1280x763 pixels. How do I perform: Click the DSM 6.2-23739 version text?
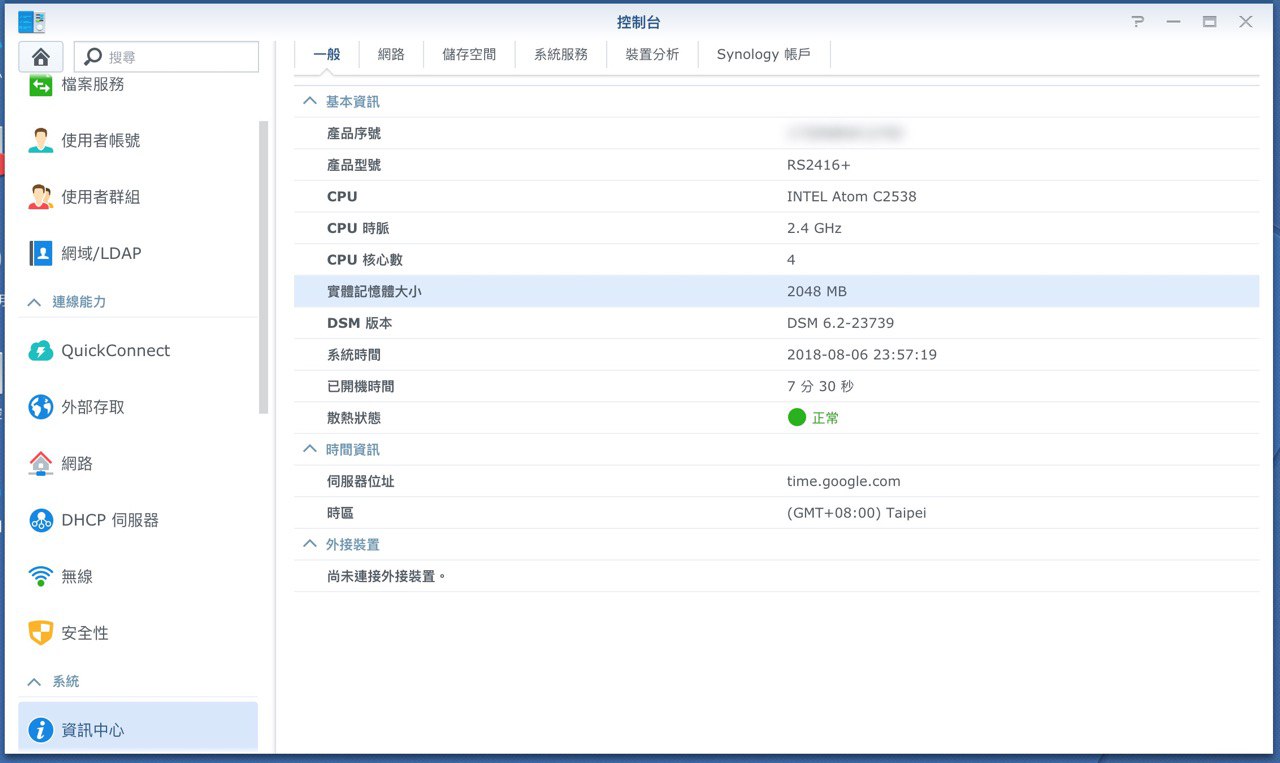click(x=841, y=323)
